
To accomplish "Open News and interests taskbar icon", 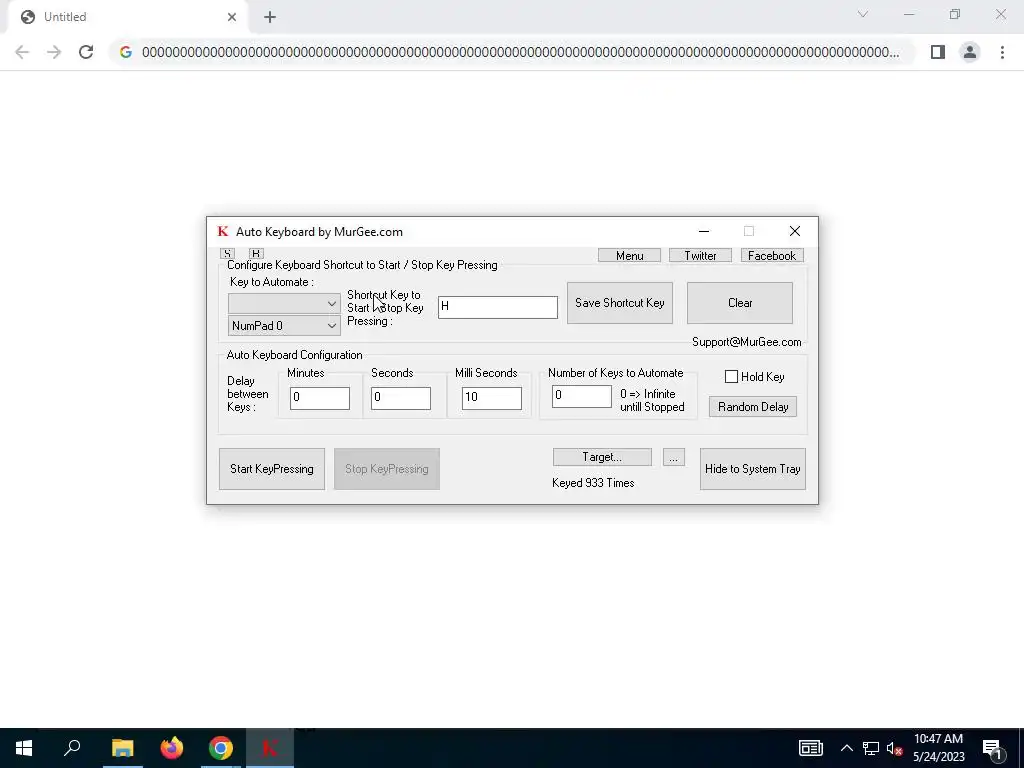I will coord(810,748).
